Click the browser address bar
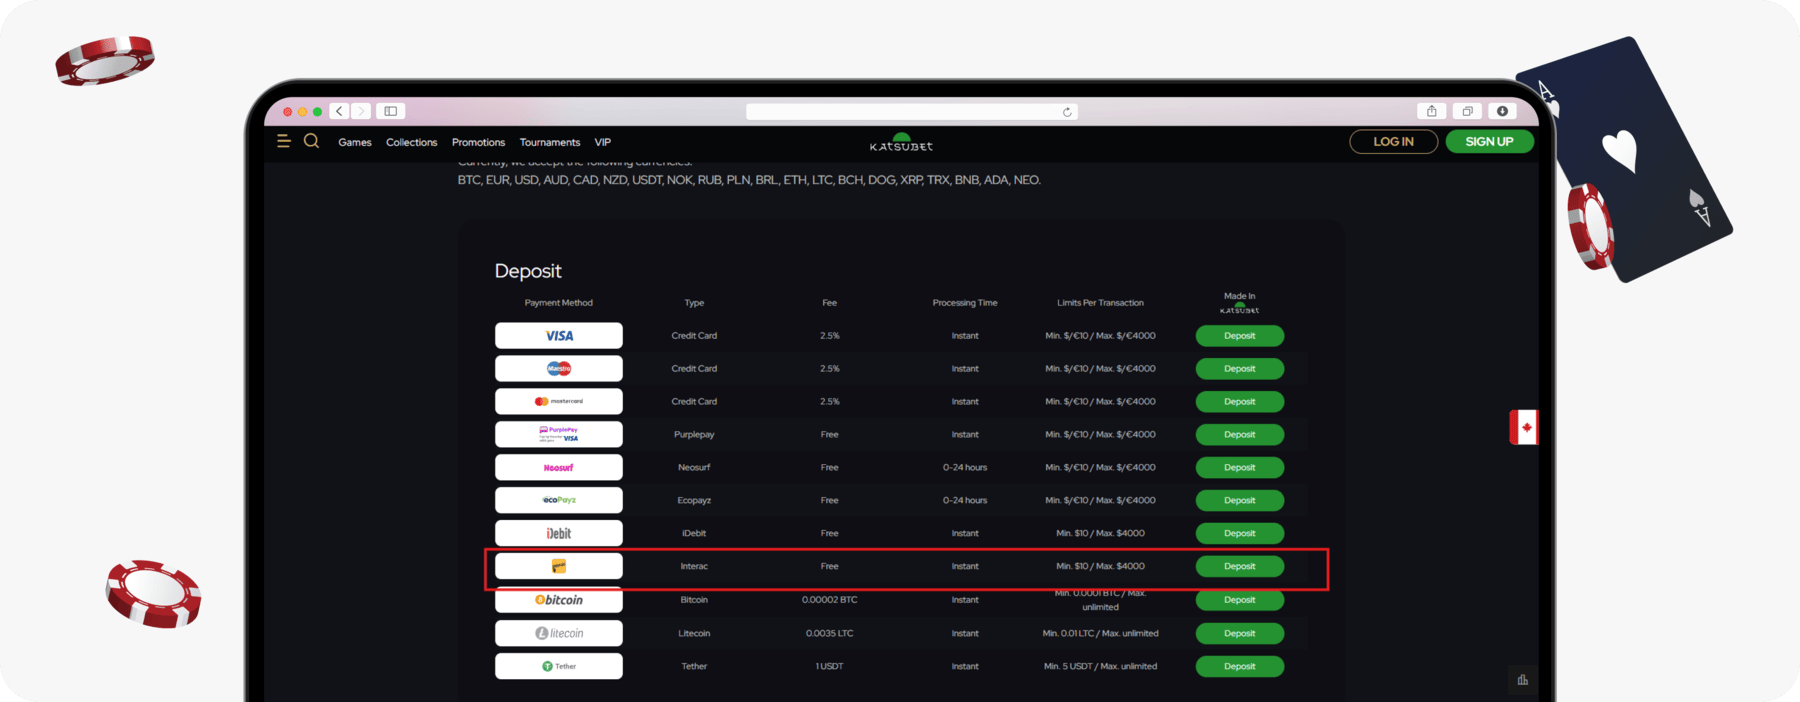 [x=911, y=112]
